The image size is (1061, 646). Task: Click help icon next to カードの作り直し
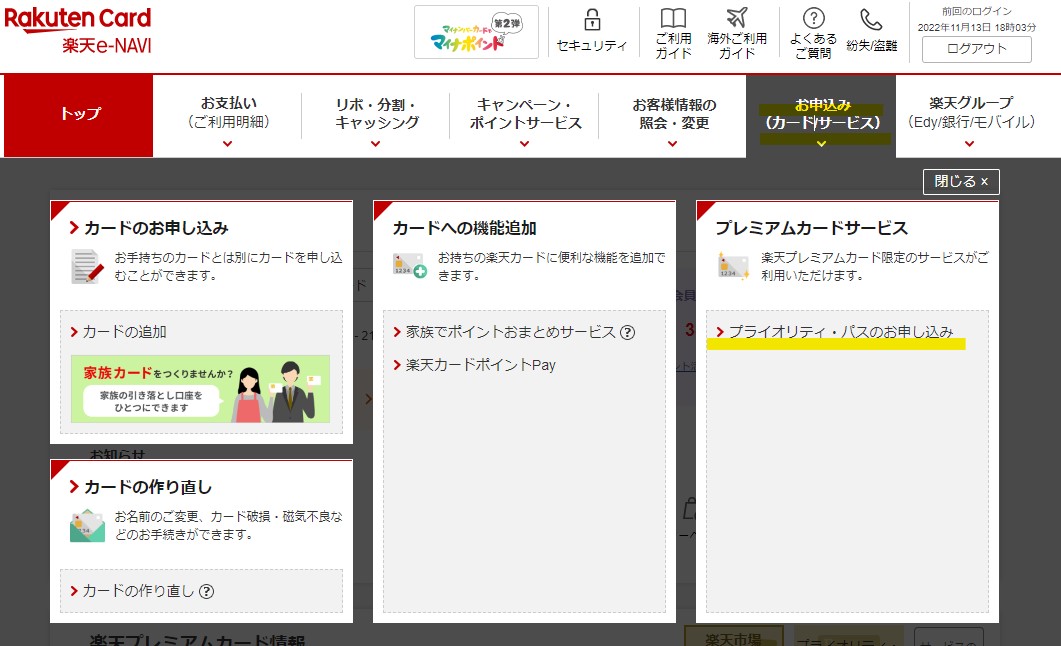(206, 591)
